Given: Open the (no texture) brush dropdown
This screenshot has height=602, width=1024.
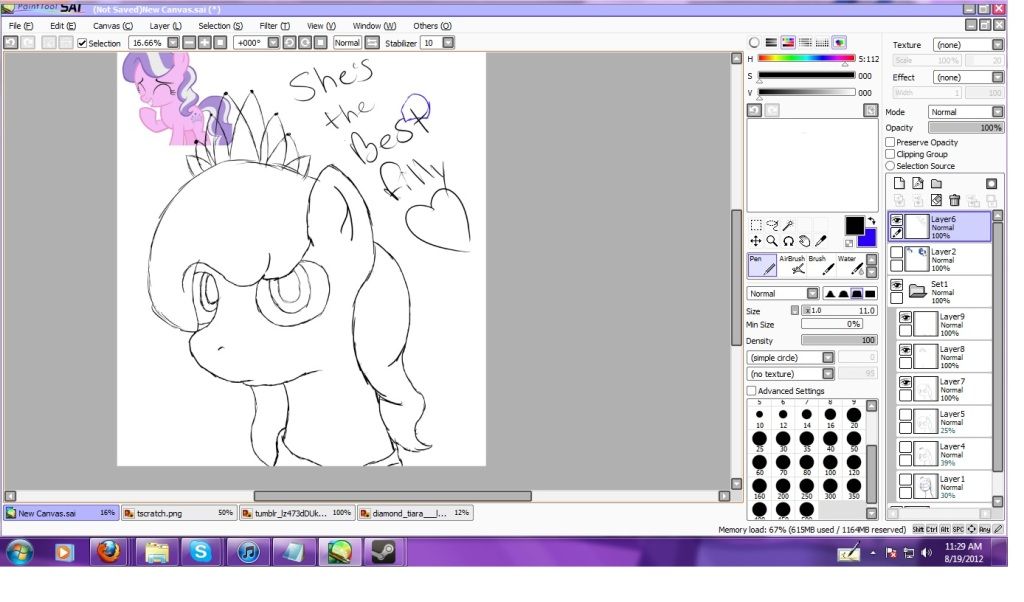Looking at the screenshot, I should click(827, 373).
